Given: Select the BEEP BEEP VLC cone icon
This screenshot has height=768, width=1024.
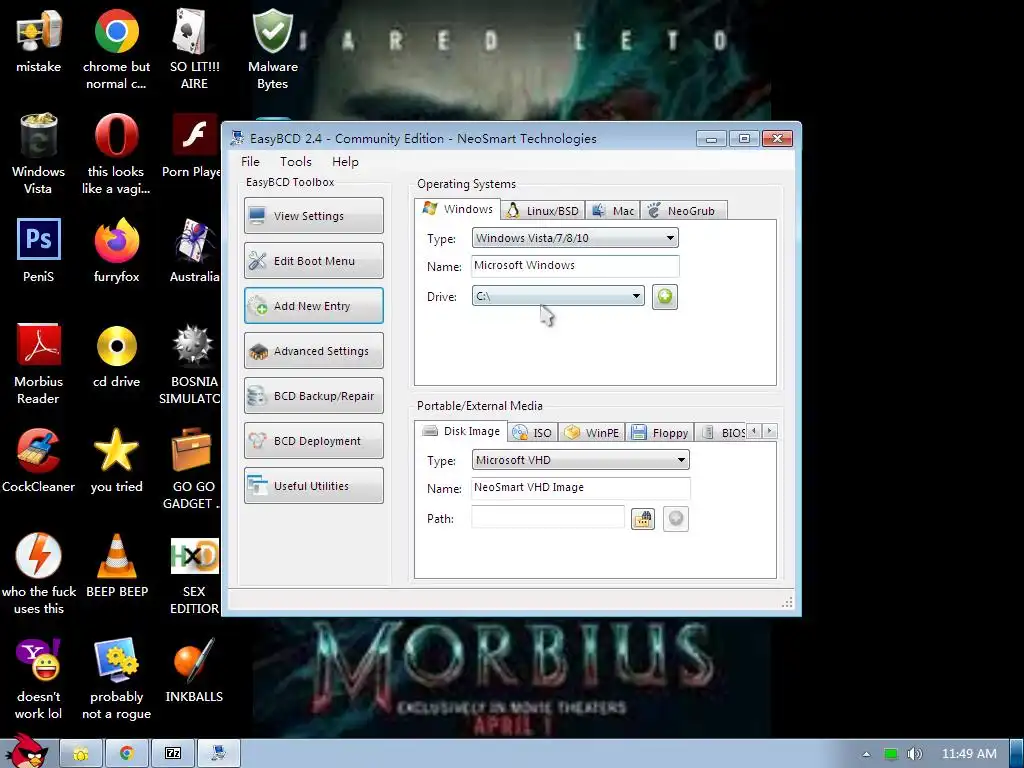Looking at the screenshot, I should point(116,566).
